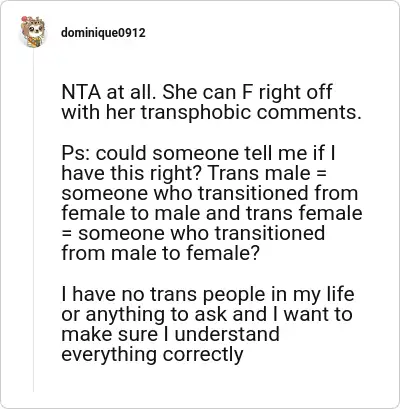Collapse the comment thread vertical line

click(33, 221)
